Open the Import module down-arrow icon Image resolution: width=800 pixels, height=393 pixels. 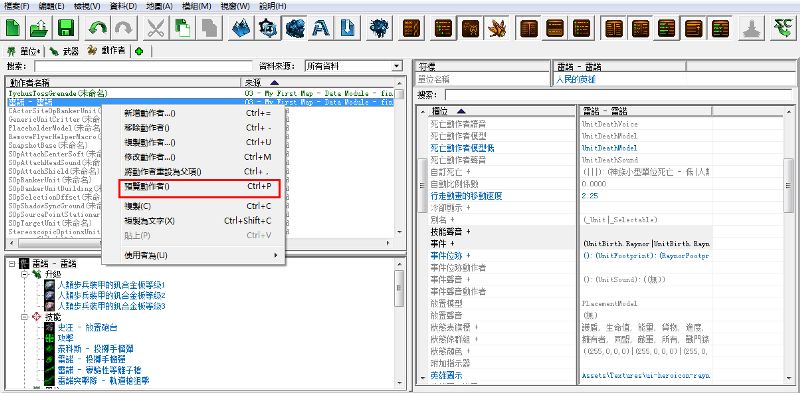pos(347,27)
